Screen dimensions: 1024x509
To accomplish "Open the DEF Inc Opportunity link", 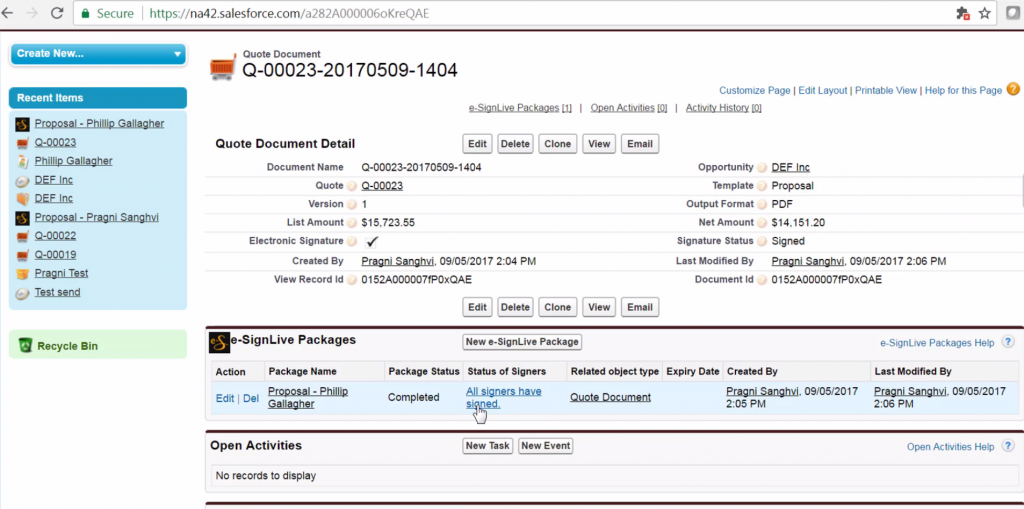I will click(791, 167).
